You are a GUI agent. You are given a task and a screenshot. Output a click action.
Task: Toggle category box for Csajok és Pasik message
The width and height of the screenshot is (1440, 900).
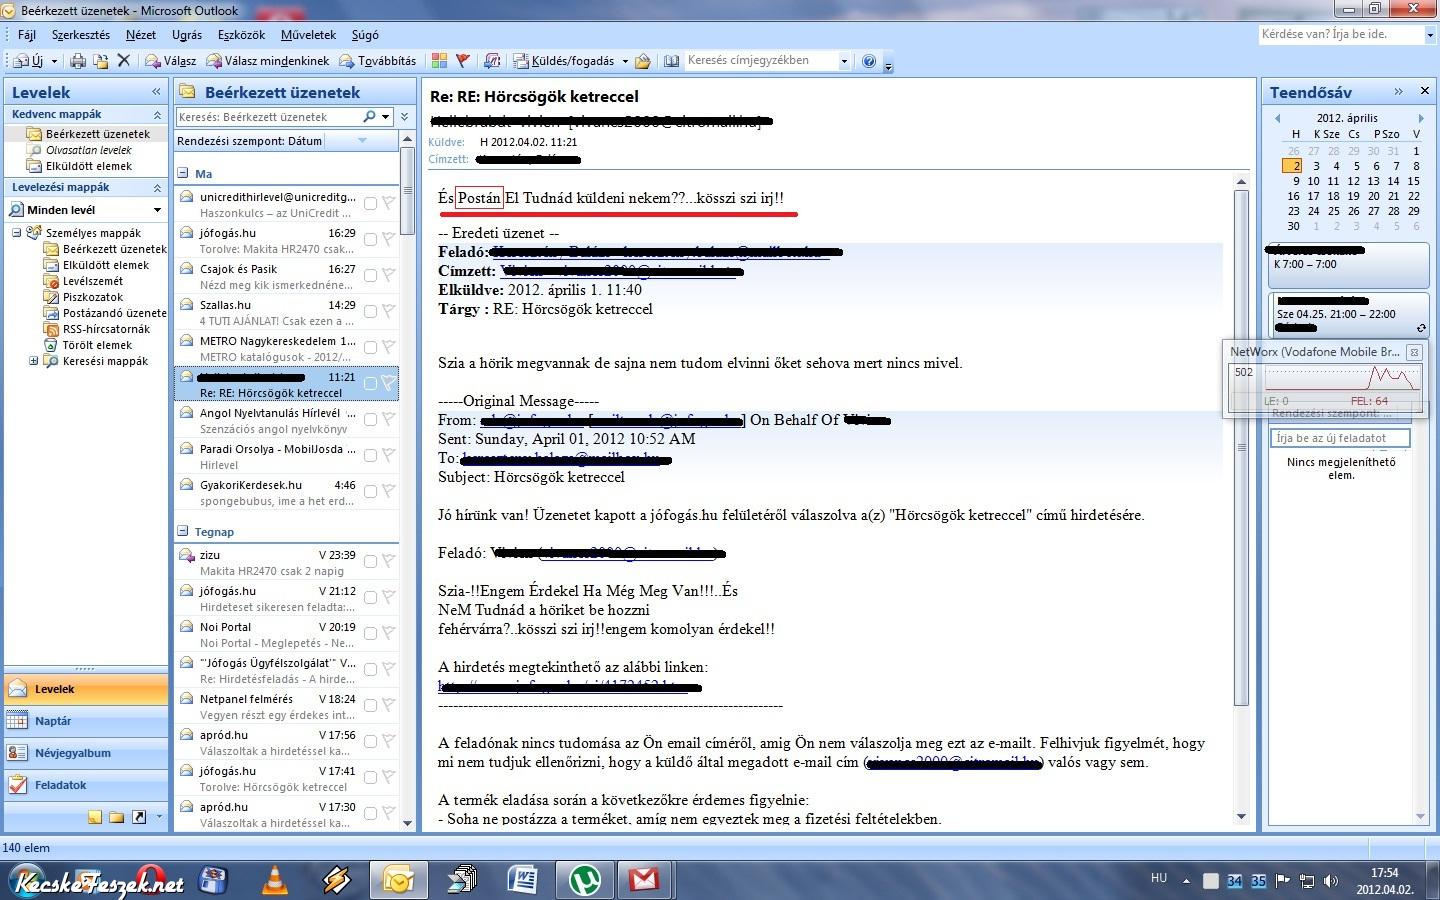click(370, 275)
